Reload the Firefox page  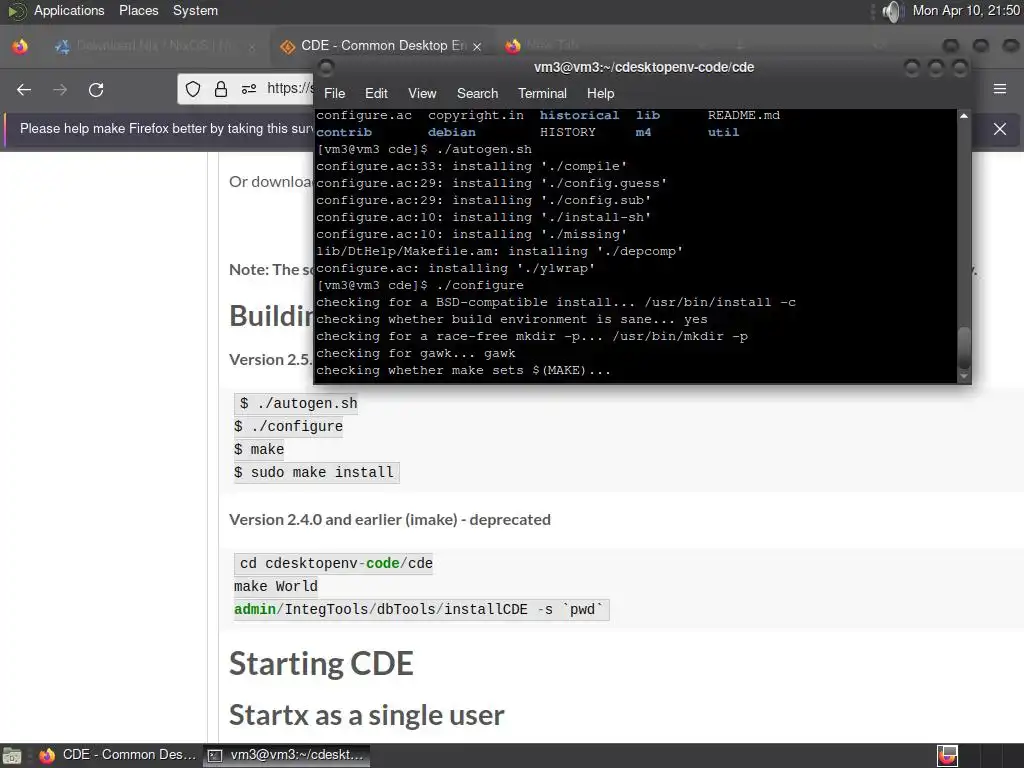[x=96, y=89]
